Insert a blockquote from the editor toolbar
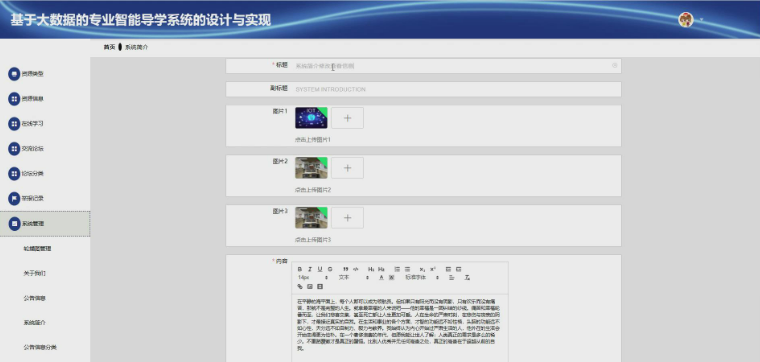The width and height of the screenshot is (760, 362). click(346, 269)
